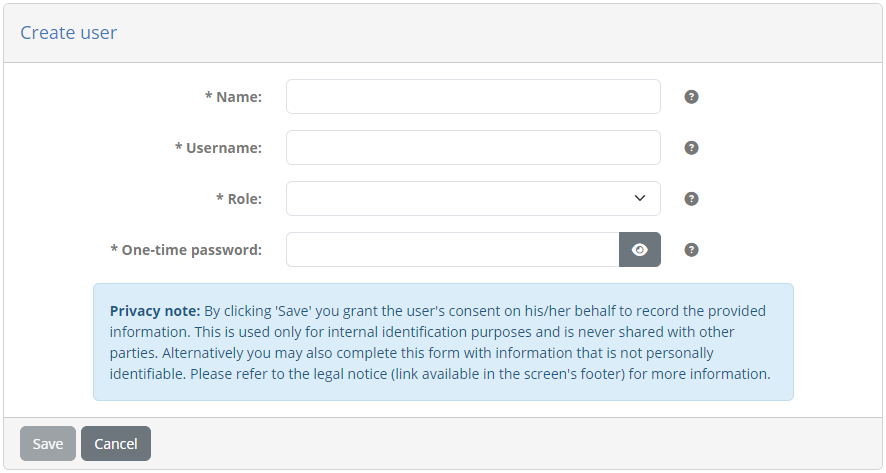Show help for the Role field
Viewport: 886px width, 473px height.
click(x=691, y=198)
